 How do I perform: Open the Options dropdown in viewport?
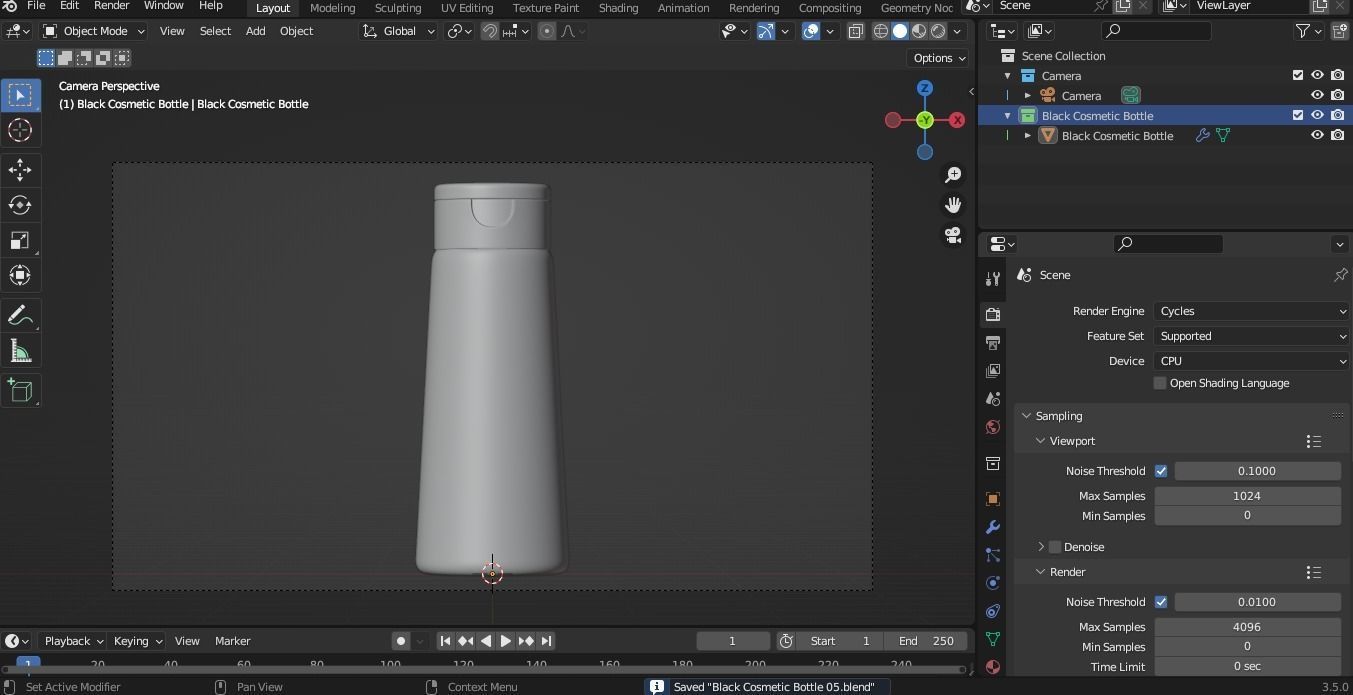[x=939, y=58]
